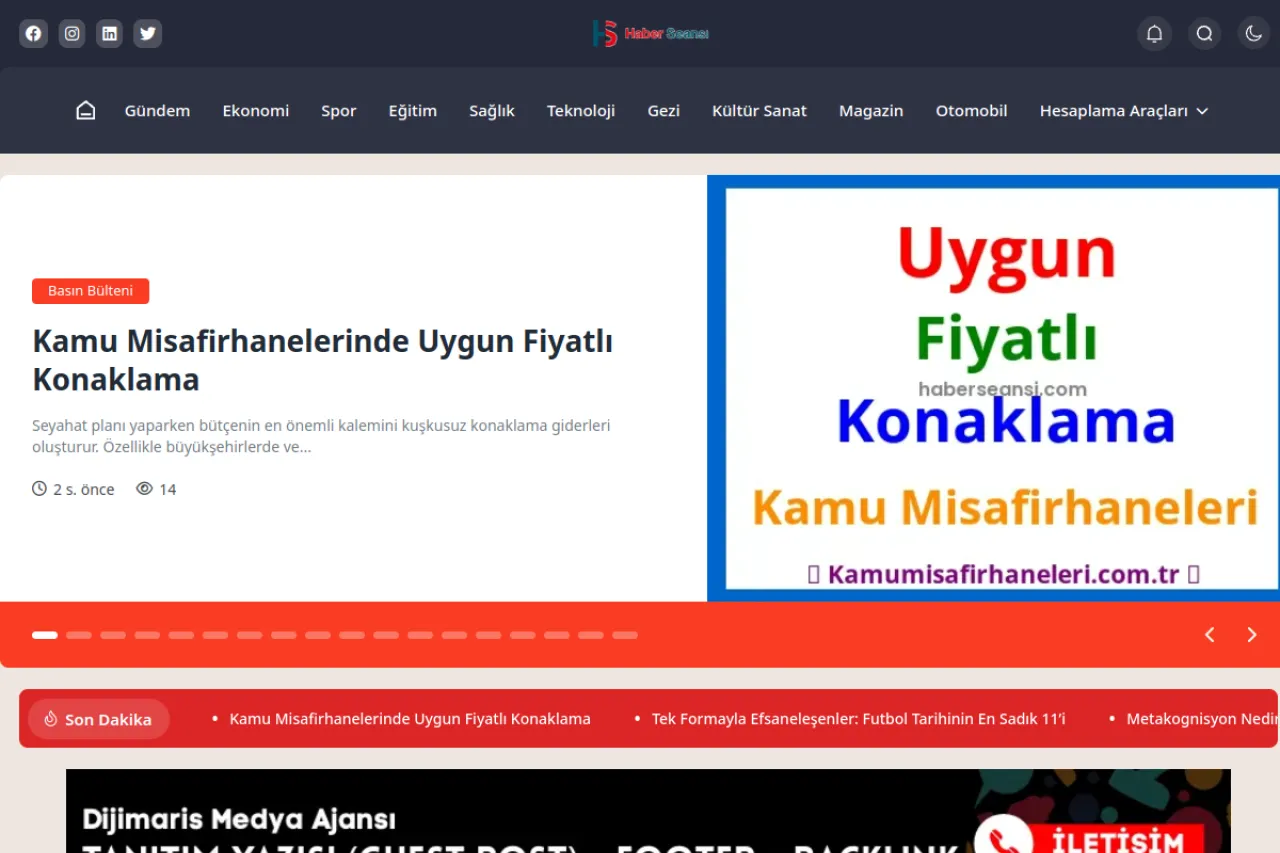Enable the Son Dakika breaking news ticker

click(x=98, y=718)
